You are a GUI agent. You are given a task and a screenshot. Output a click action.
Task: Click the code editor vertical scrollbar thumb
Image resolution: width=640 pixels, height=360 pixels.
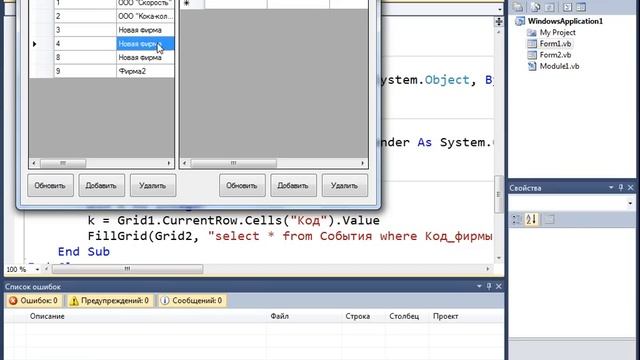pyautogui.click(x=499, y=194)
